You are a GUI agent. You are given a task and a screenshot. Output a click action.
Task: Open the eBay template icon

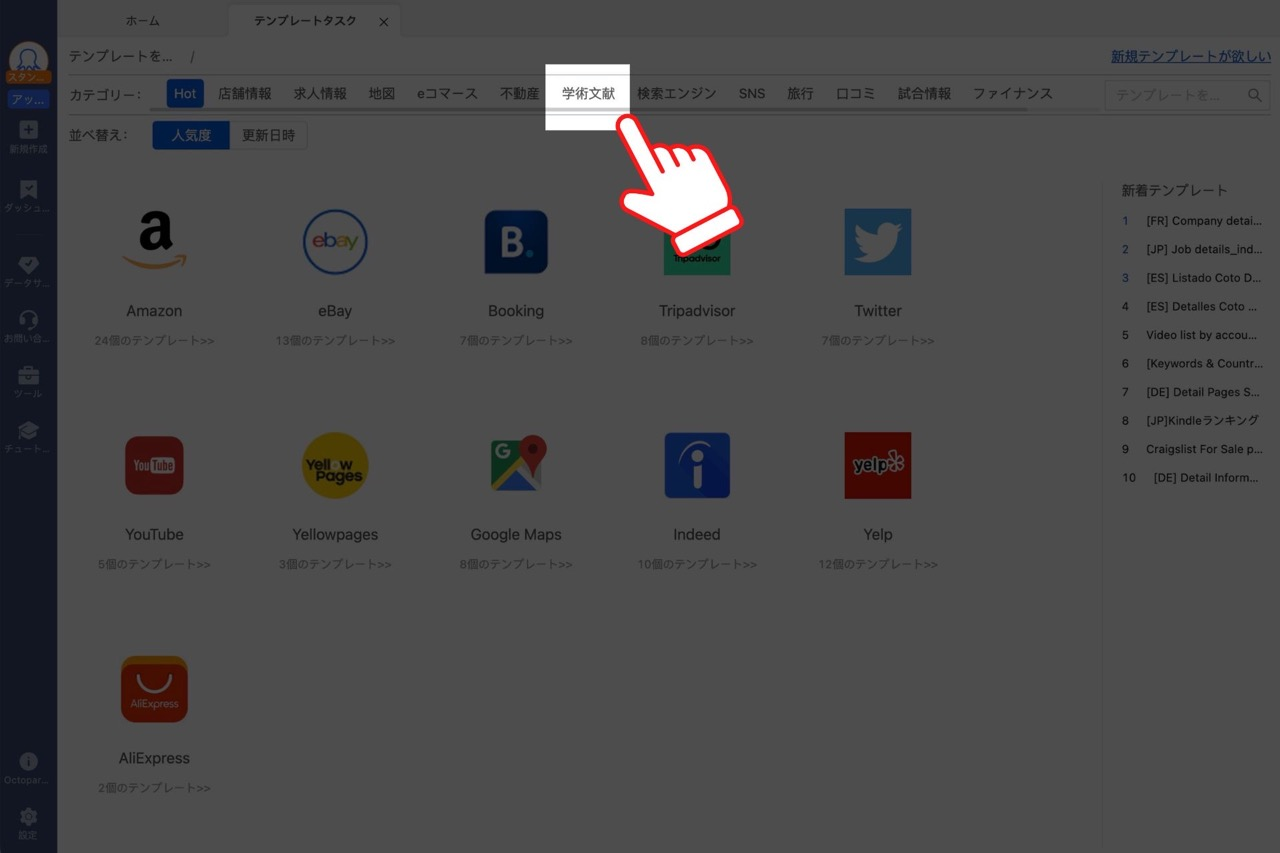335,241
